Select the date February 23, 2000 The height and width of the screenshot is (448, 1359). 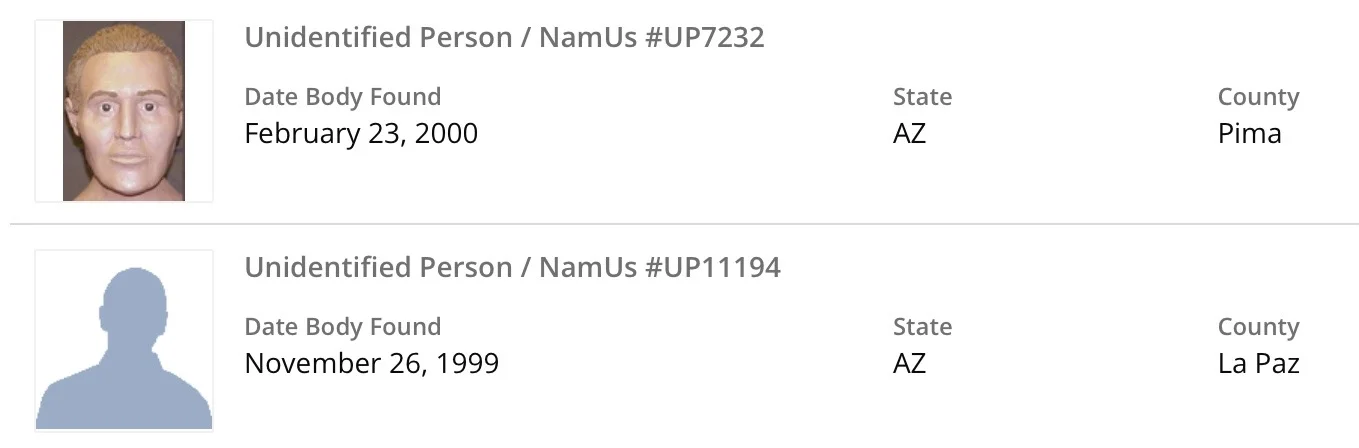(361, 133)
